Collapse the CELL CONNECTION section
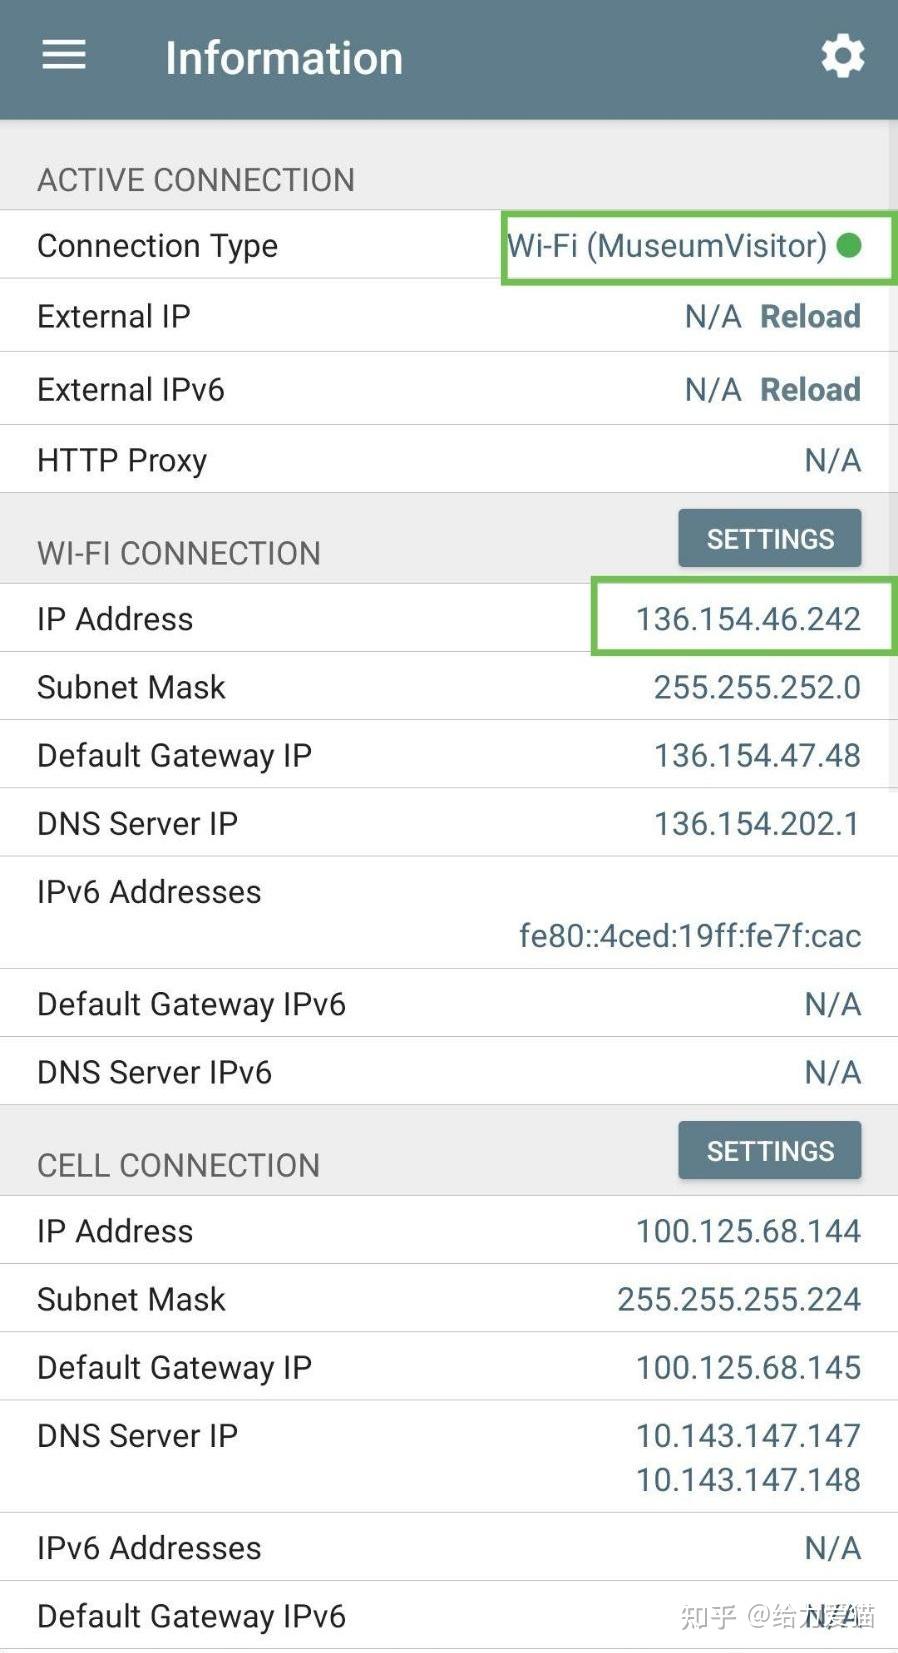Screen dimensions: 898x1653 coord(178,1164)
